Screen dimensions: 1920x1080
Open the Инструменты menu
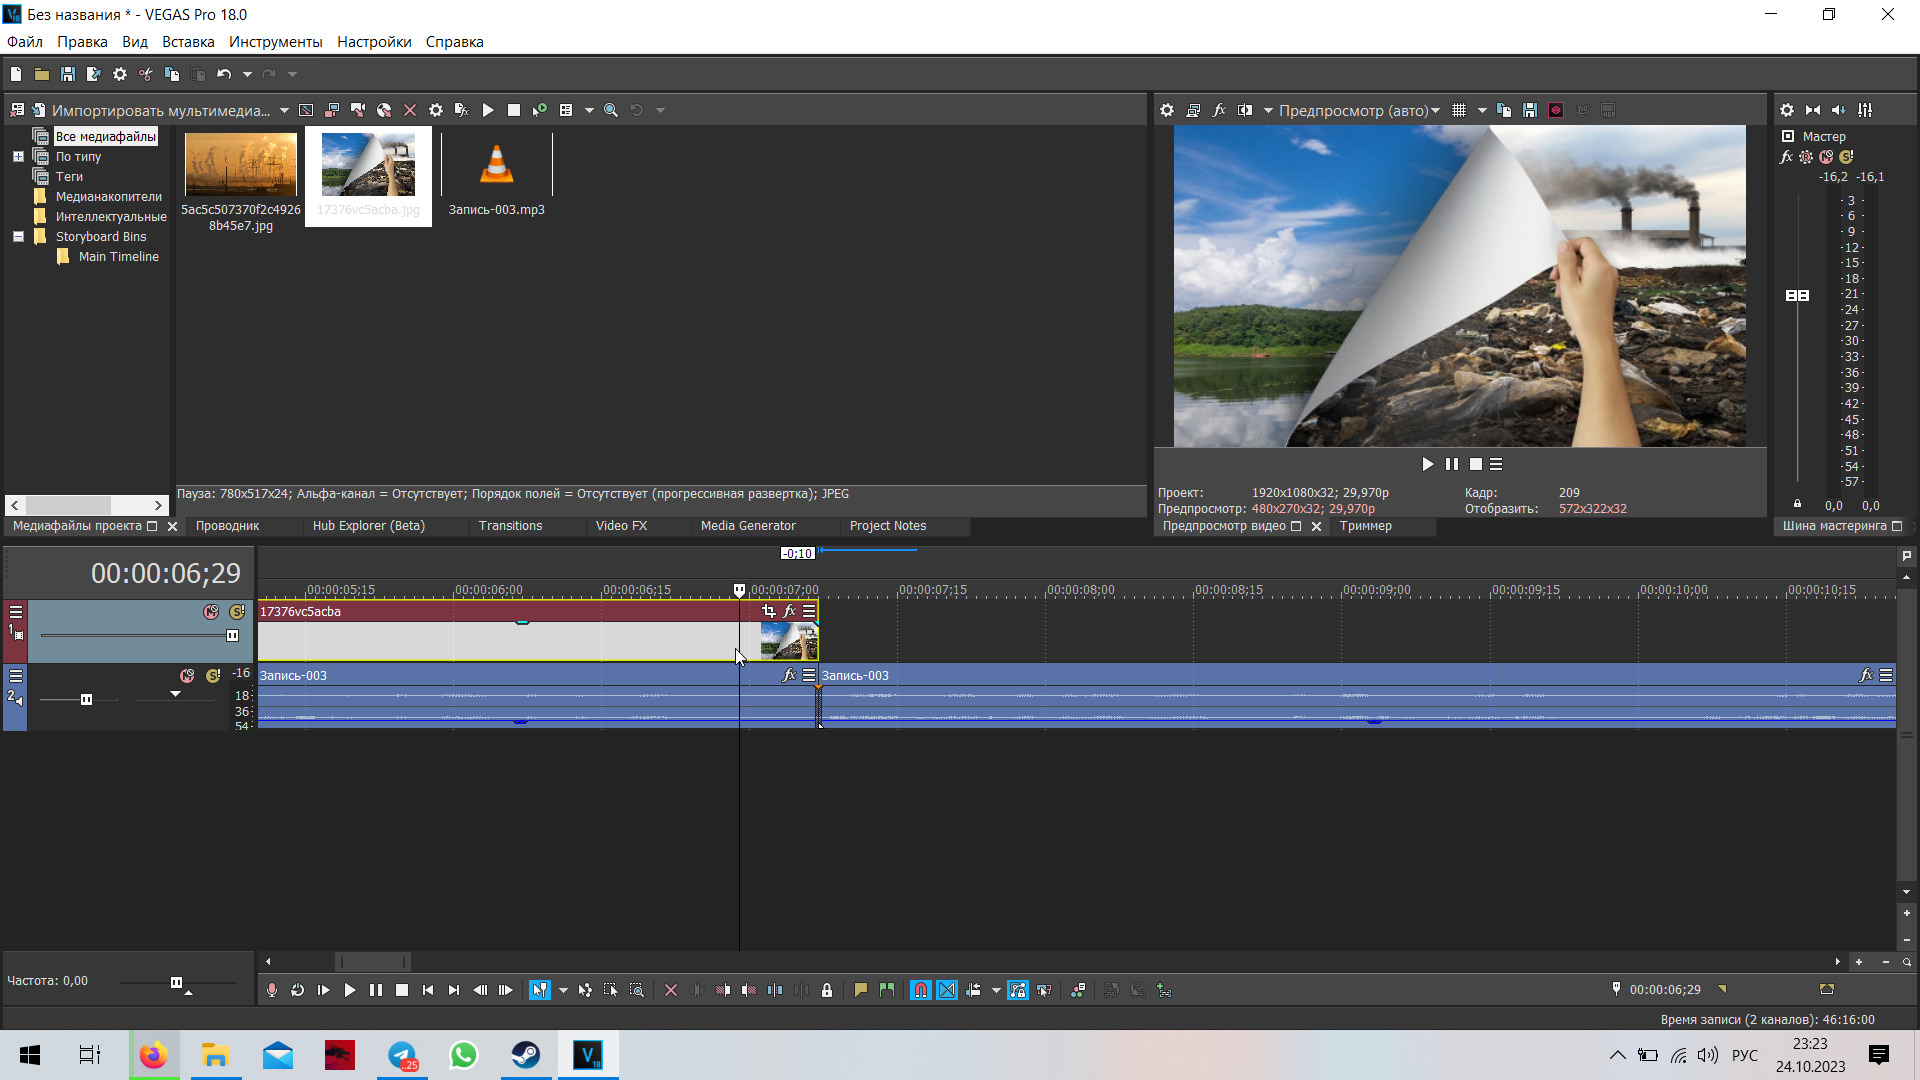click(275, 42)
